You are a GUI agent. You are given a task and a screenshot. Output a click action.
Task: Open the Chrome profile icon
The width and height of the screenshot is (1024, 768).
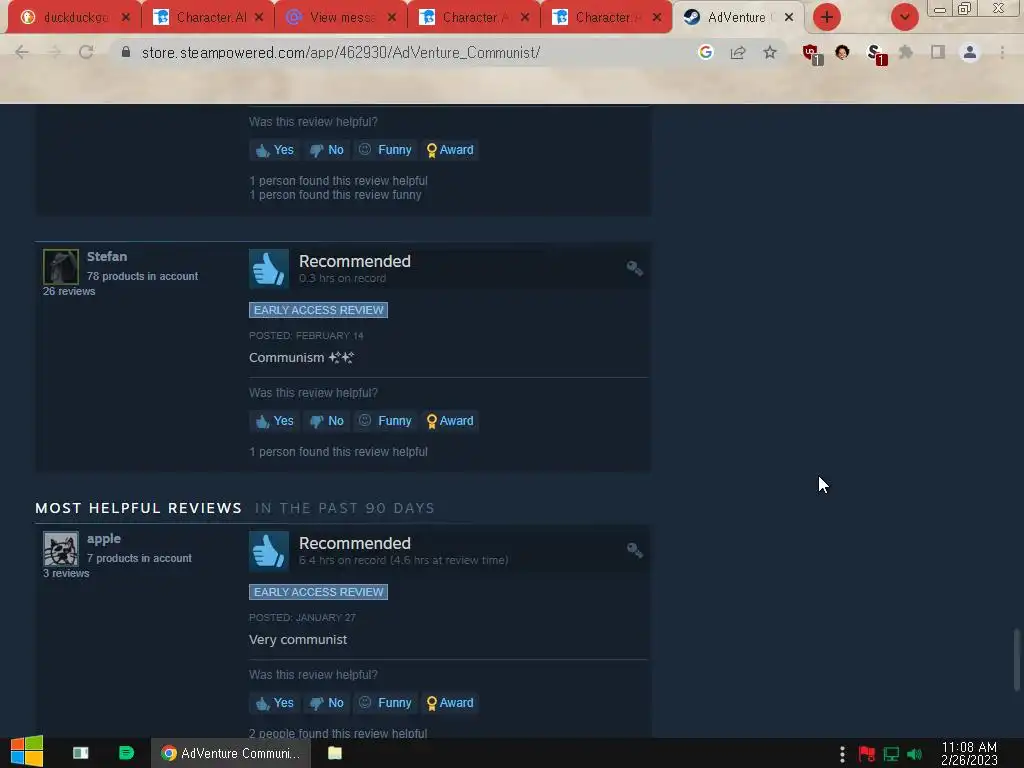[x=970, y=52]
